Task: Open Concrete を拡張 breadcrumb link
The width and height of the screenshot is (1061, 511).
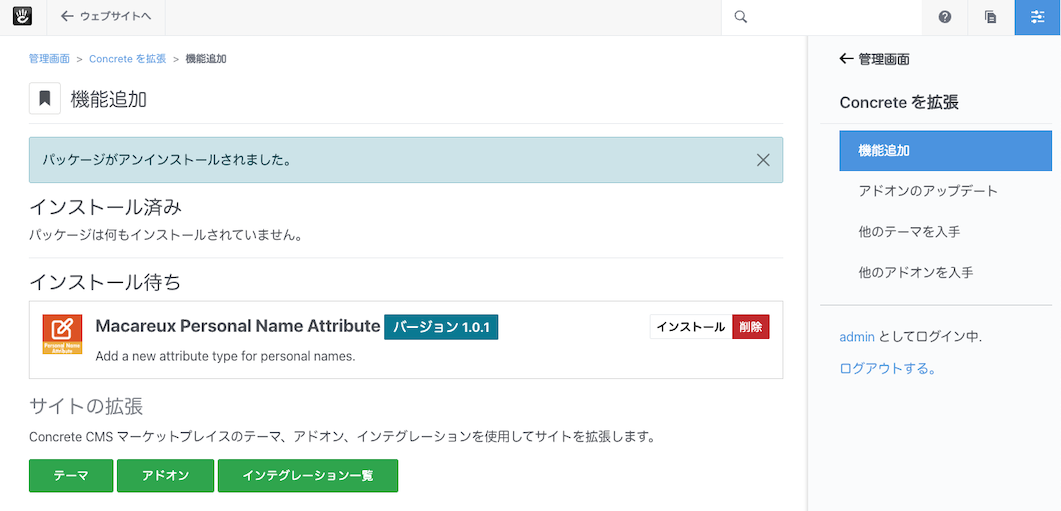Action: point(127,59)
